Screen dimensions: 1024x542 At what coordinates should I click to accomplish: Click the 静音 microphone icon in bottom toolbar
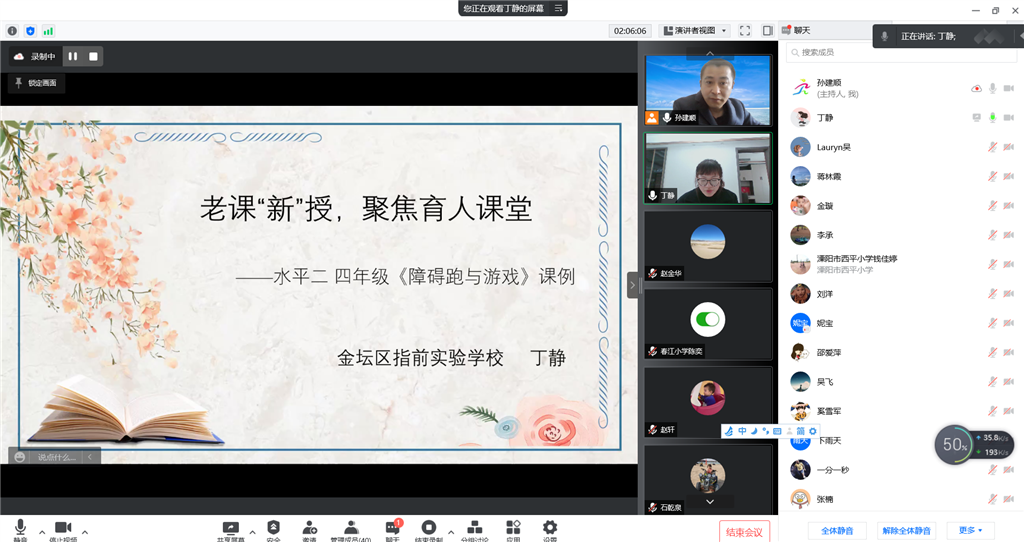point(20,527)
